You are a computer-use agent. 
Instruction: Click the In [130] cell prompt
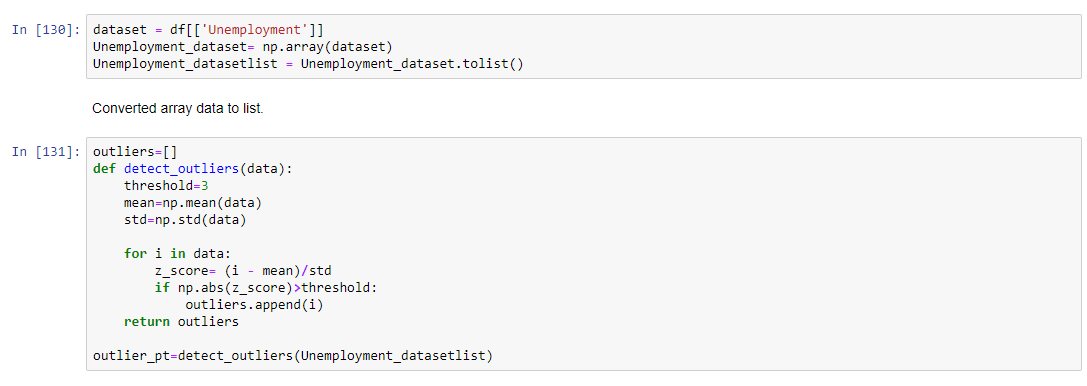pyautogui.click(x=46, y=30)
